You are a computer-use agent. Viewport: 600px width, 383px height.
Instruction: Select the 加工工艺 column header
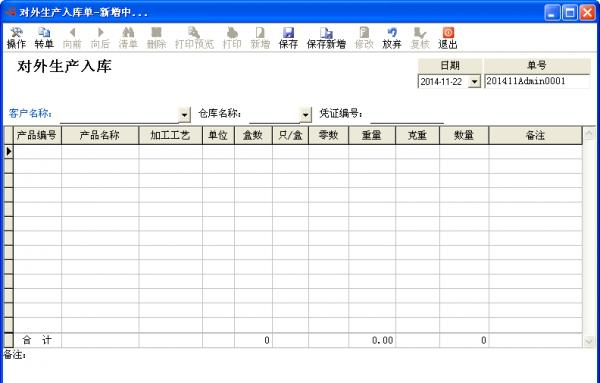pyautogui.click(x=170, y=135)
